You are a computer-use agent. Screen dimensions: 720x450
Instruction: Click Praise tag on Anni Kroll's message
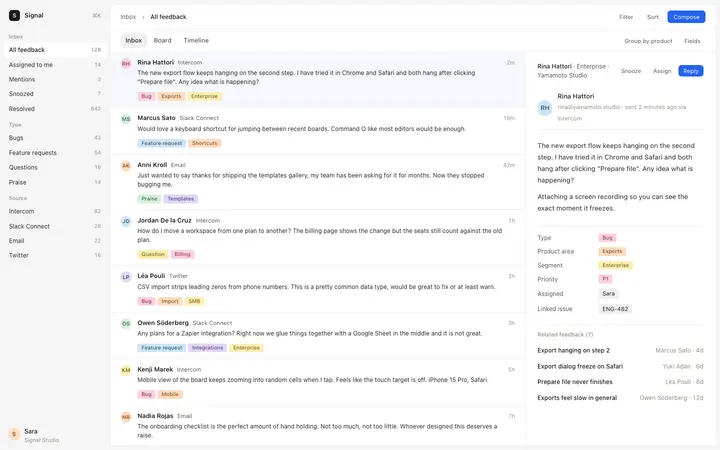click(x=149, y=199)
